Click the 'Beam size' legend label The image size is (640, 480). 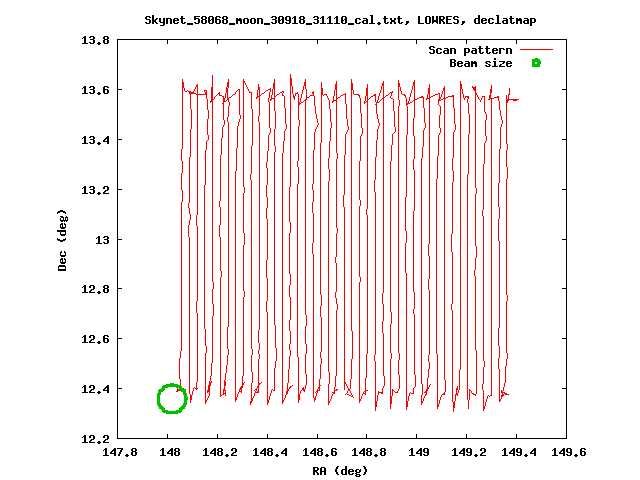pos(481,63)
